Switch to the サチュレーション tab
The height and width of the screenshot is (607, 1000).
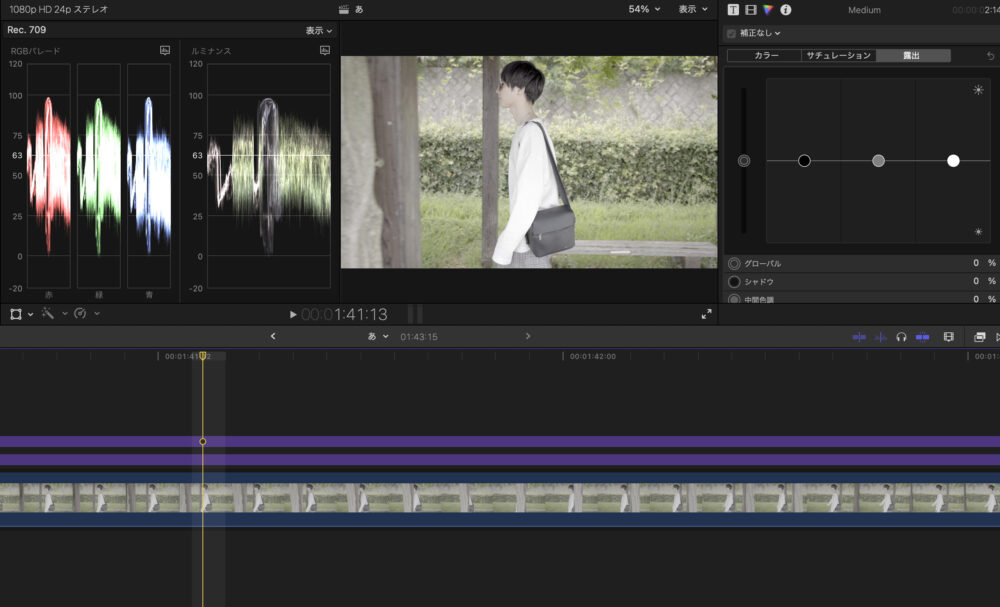(838, 56)
